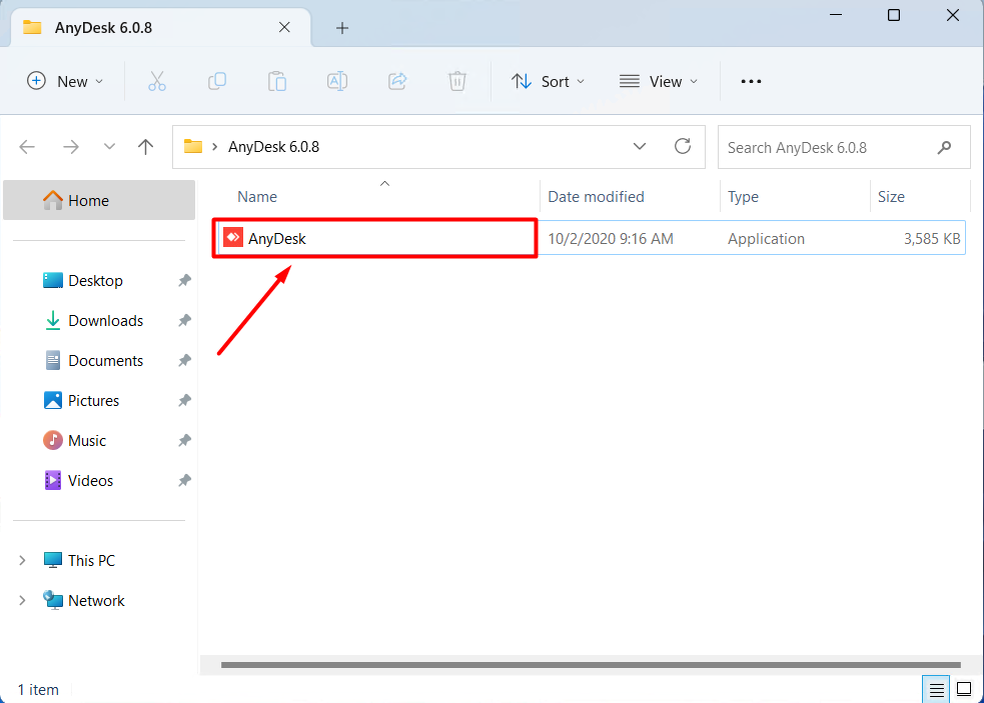Open the Sort dropdown menu
Screen dimensions: 984x703
click(547, 82)
